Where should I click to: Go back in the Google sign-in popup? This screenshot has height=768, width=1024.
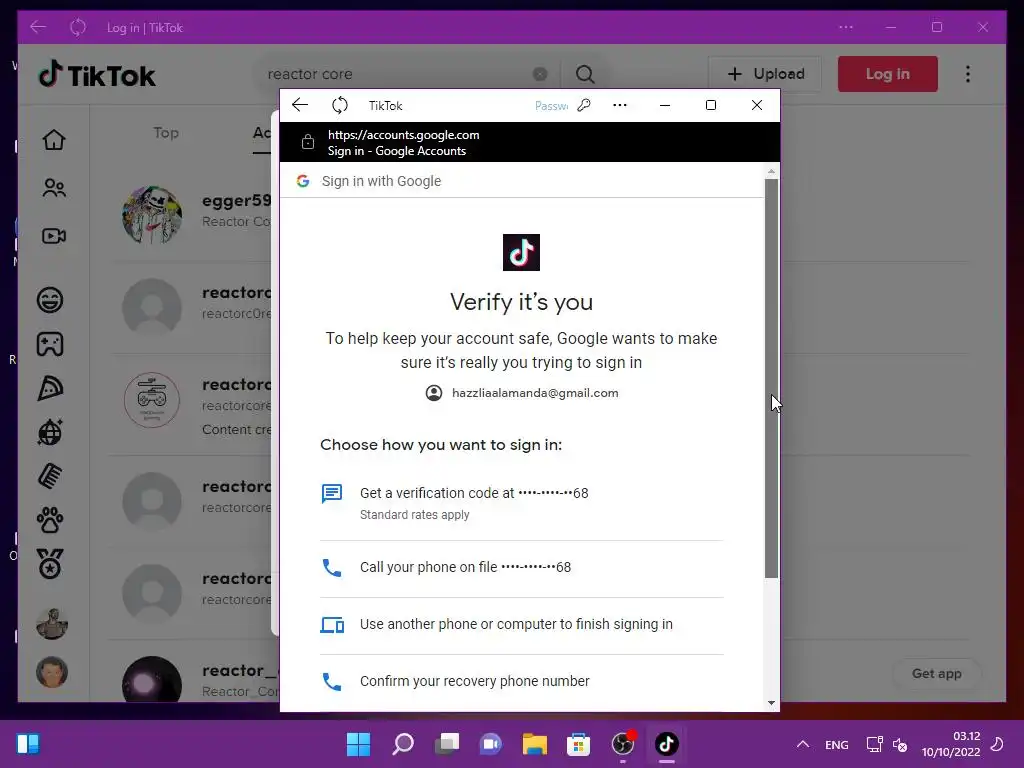300,105
